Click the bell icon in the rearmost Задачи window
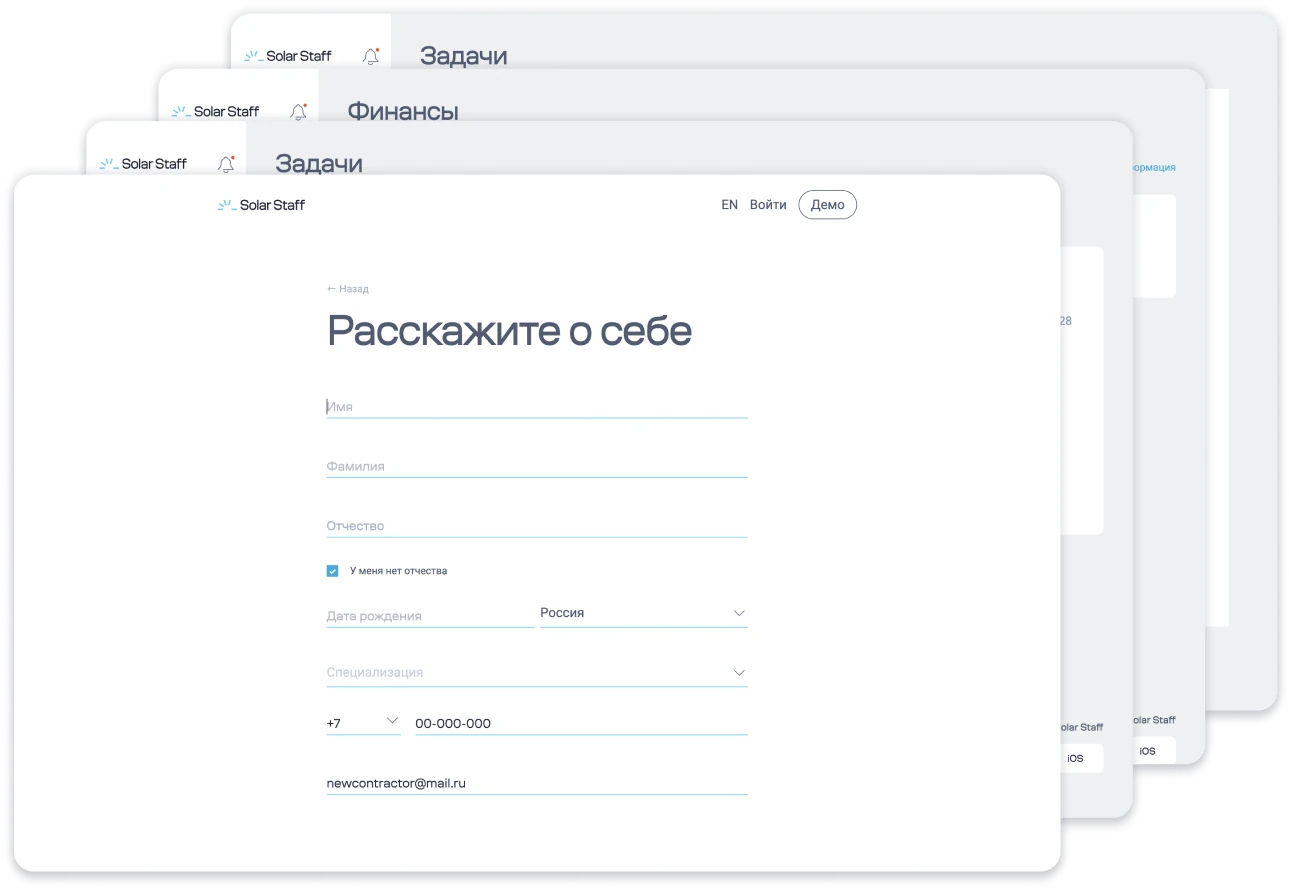The width and height of the screenshot is (1289, 889). (x=371, y=56)
